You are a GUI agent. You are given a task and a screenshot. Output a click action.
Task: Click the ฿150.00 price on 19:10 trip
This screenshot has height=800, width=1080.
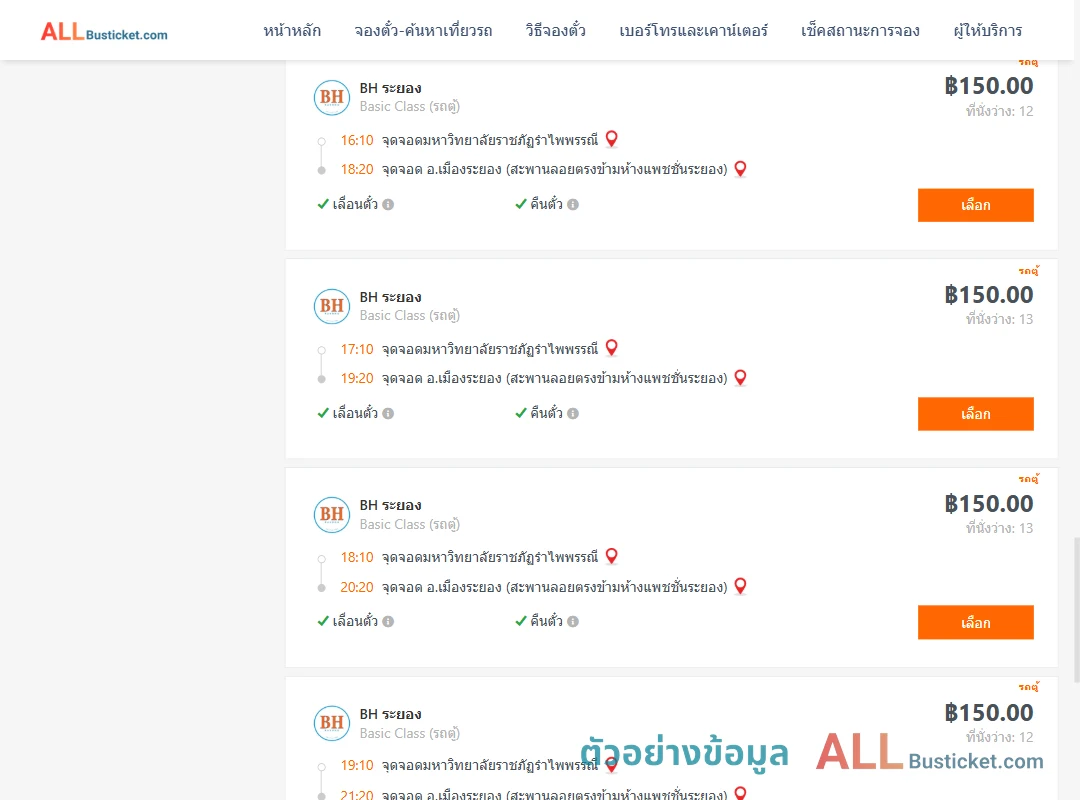tap(988, 712)
